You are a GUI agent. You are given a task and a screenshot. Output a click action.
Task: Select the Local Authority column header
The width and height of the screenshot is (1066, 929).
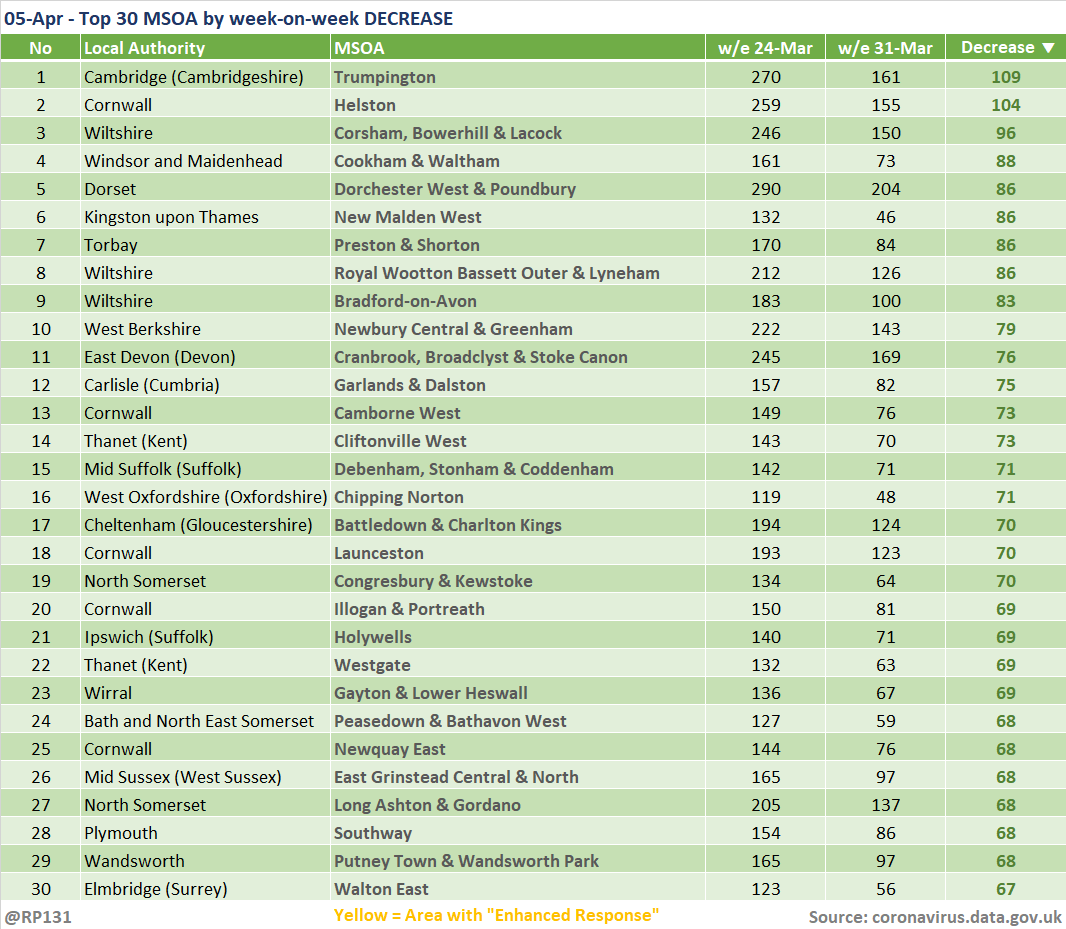tap(144, 48)
